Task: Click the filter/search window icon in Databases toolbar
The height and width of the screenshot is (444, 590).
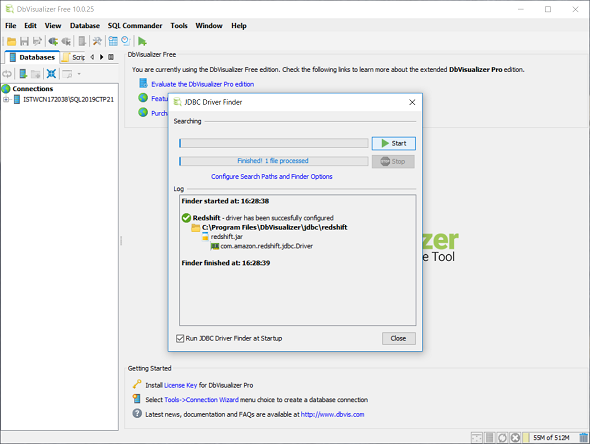Action: click(67, 74)
